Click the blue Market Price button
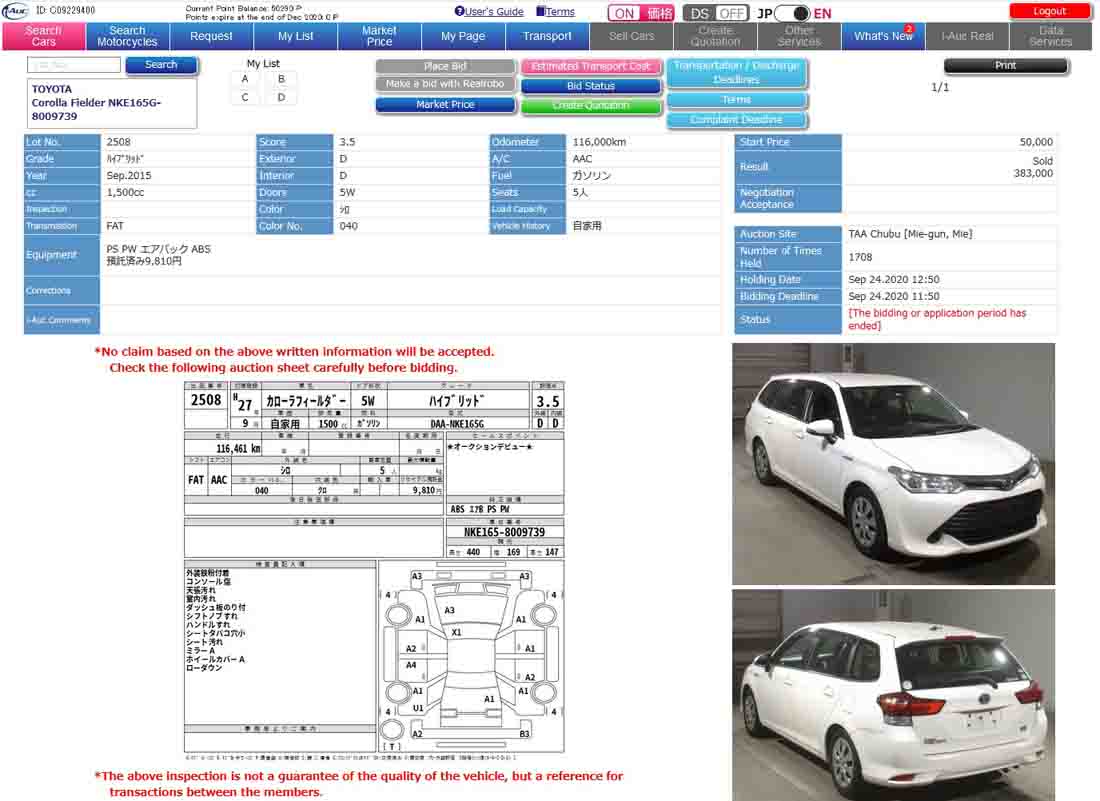This screenshot has width=1100, height=801. click(x=445, y=105)
